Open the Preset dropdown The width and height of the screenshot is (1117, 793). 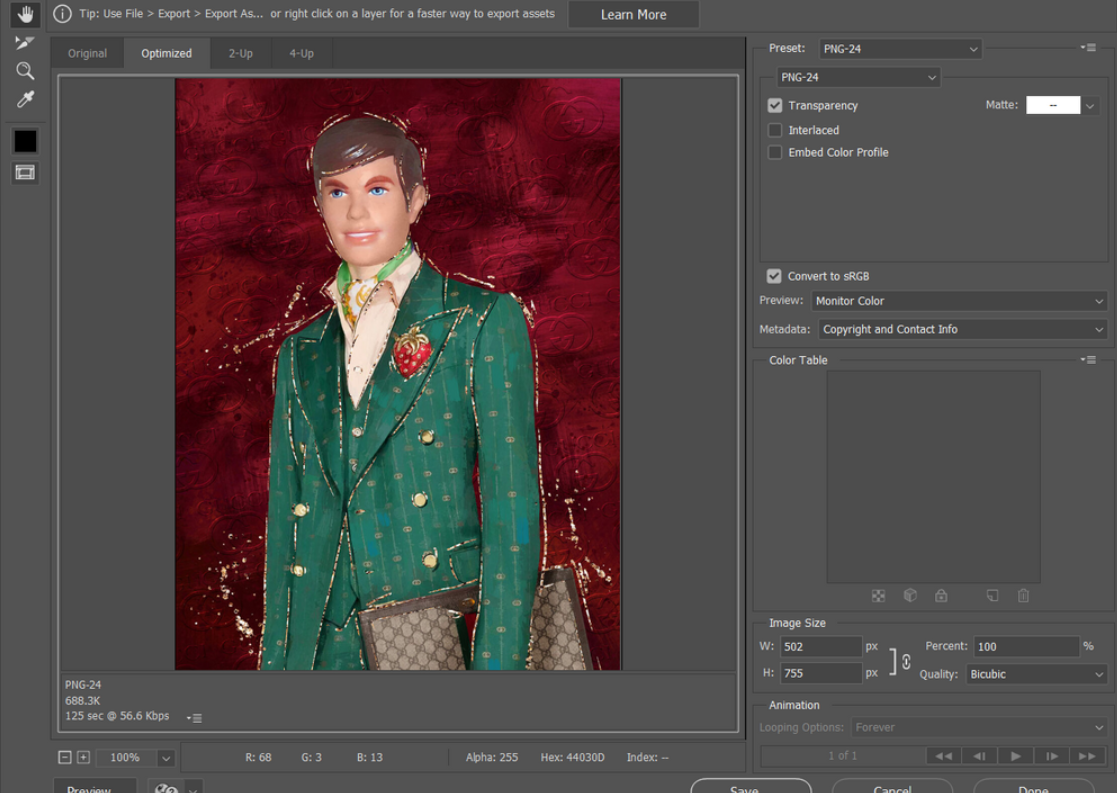(900, 48)
